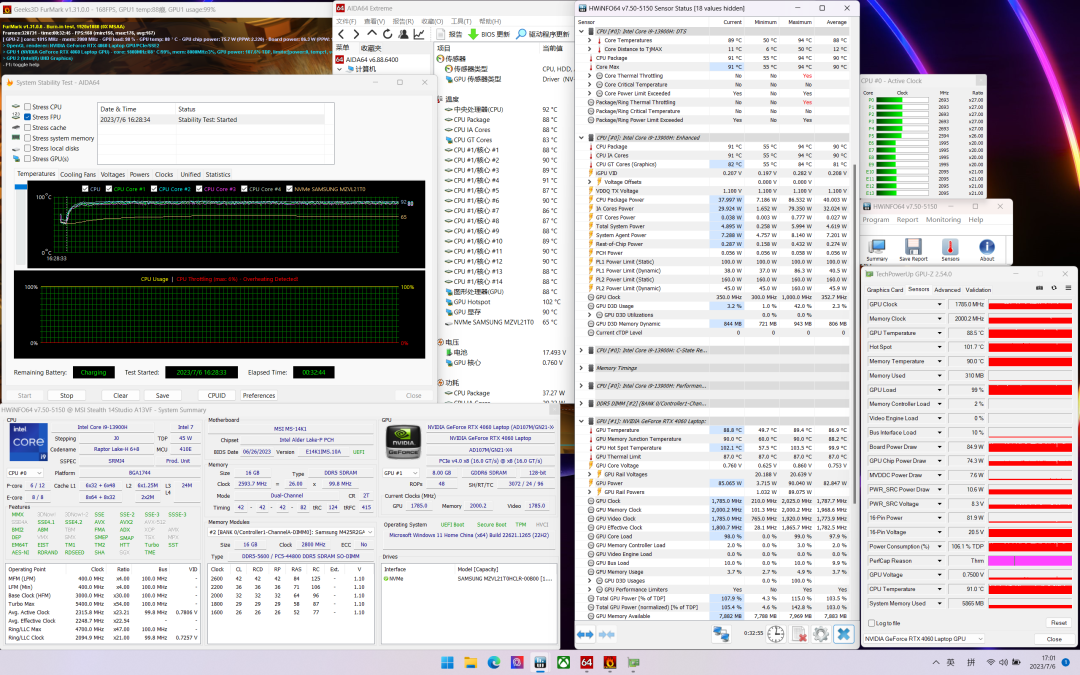This screenshot has width=1080, height=675.
Task: Click the Save Report floppy icon
Action: (x=914, y=245)
